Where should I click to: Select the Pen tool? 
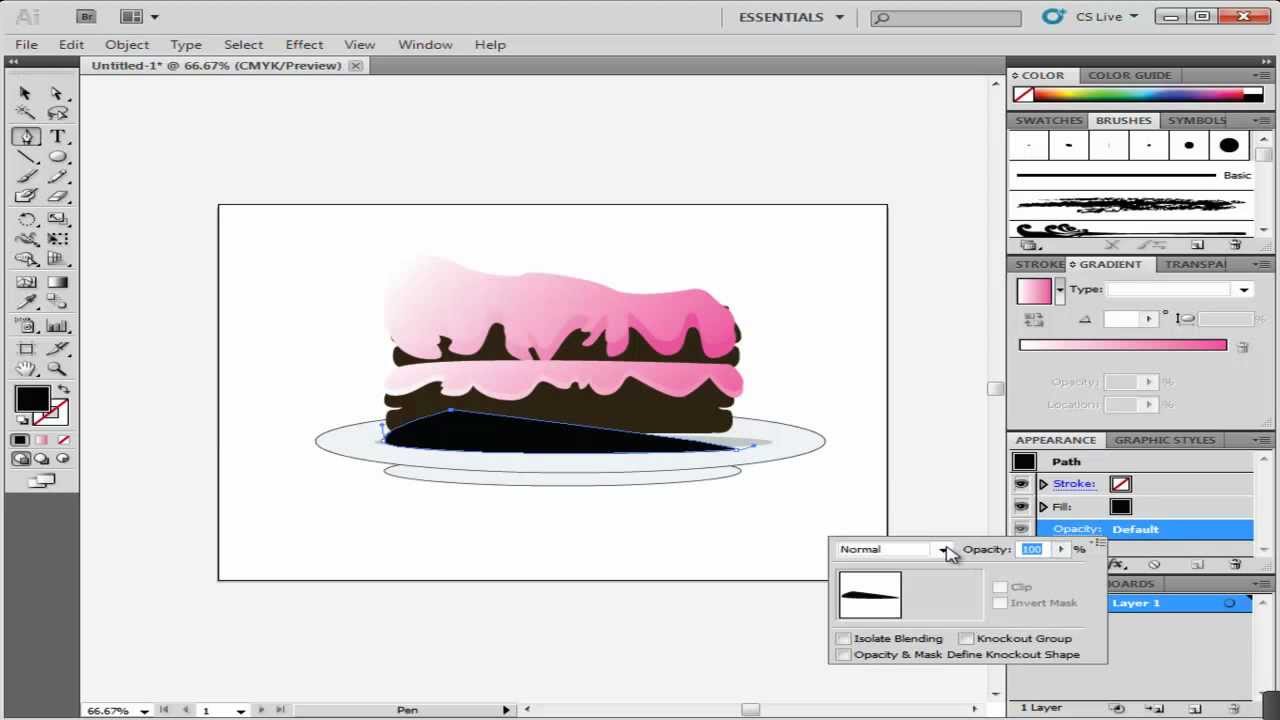26,137
